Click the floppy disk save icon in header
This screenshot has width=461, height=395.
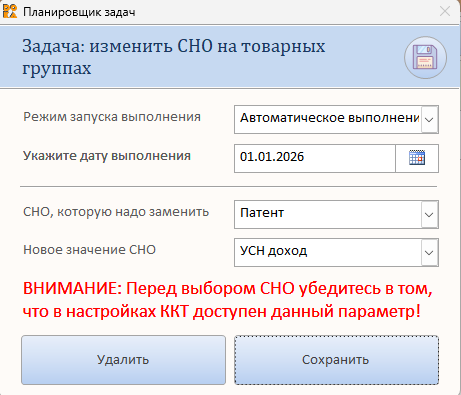[425, 57]
